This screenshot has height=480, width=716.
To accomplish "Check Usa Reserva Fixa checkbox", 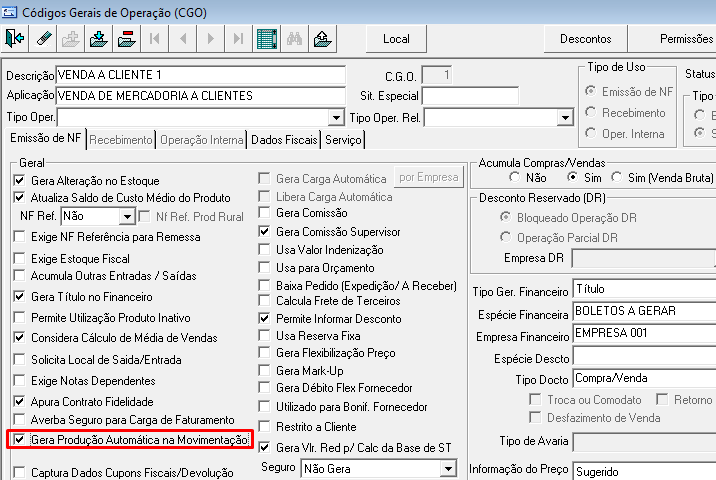I will pyautogui.click(x=264, y=336).
